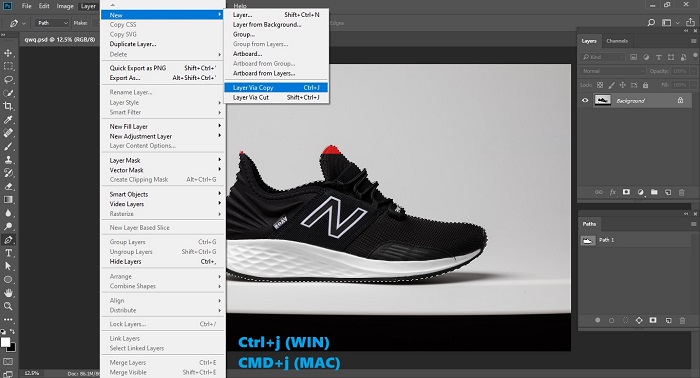Click delete current path trash icon
Image resolution: width=700 pixels, height=378 pixels.
[682, 320]
